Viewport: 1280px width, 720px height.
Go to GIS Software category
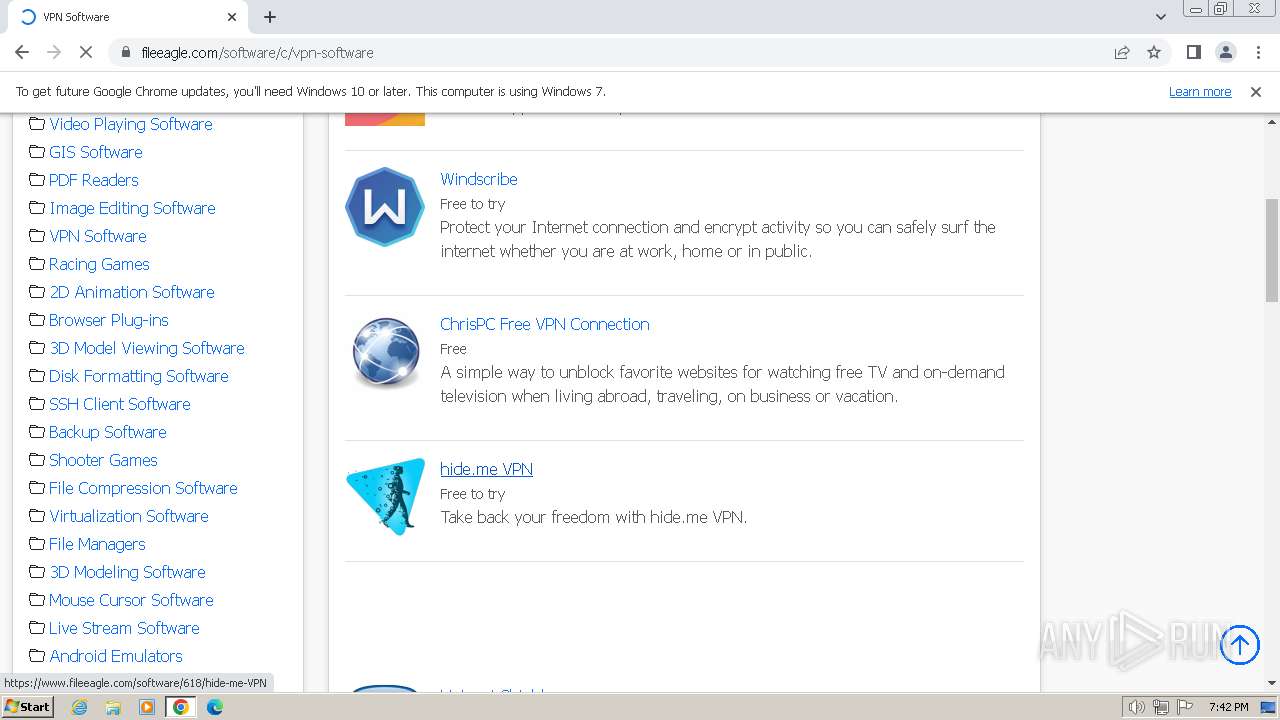pyautogui.click(x=96, y=152)
